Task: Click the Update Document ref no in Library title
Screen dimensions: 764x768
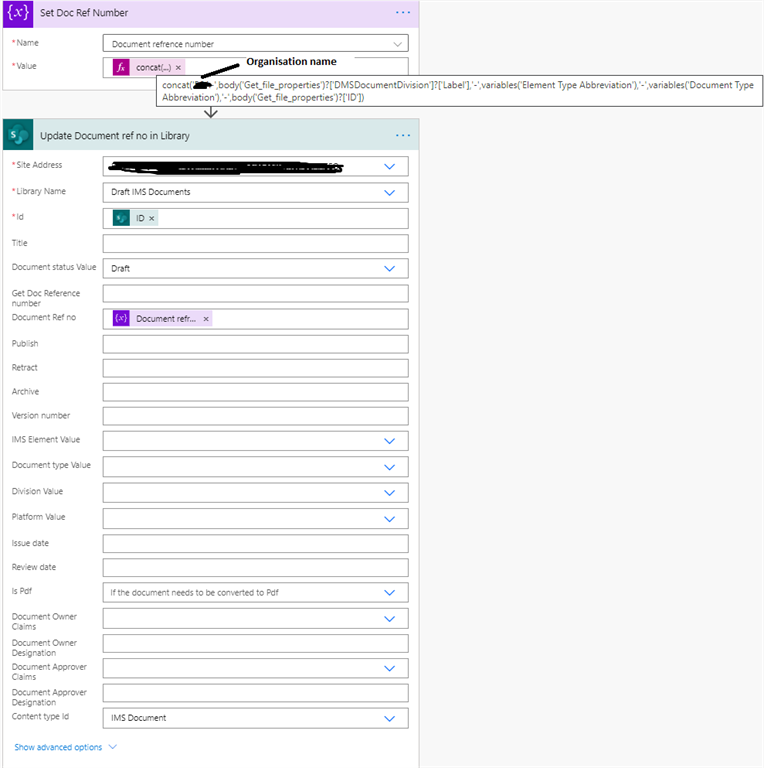Action: [x=115, y=136]
